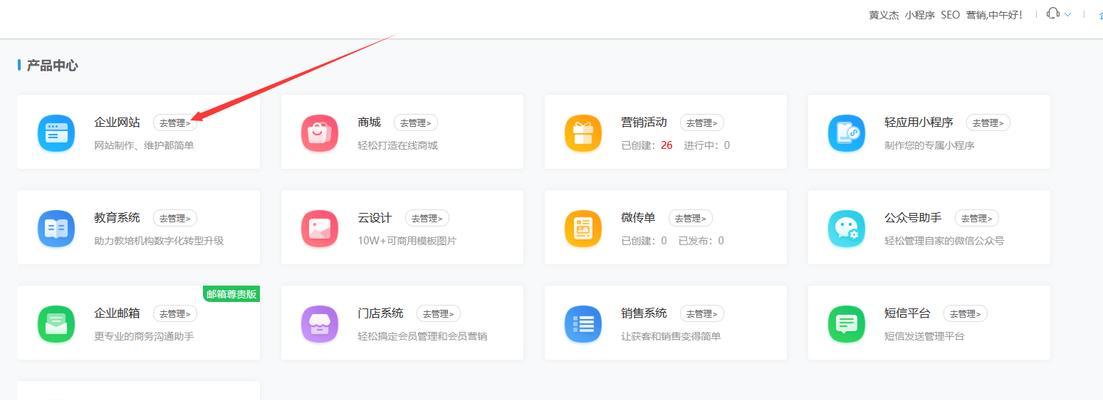1103x400 pixels.
Task: Click the 云设计 picture icon
Action: tap(319, 228)
